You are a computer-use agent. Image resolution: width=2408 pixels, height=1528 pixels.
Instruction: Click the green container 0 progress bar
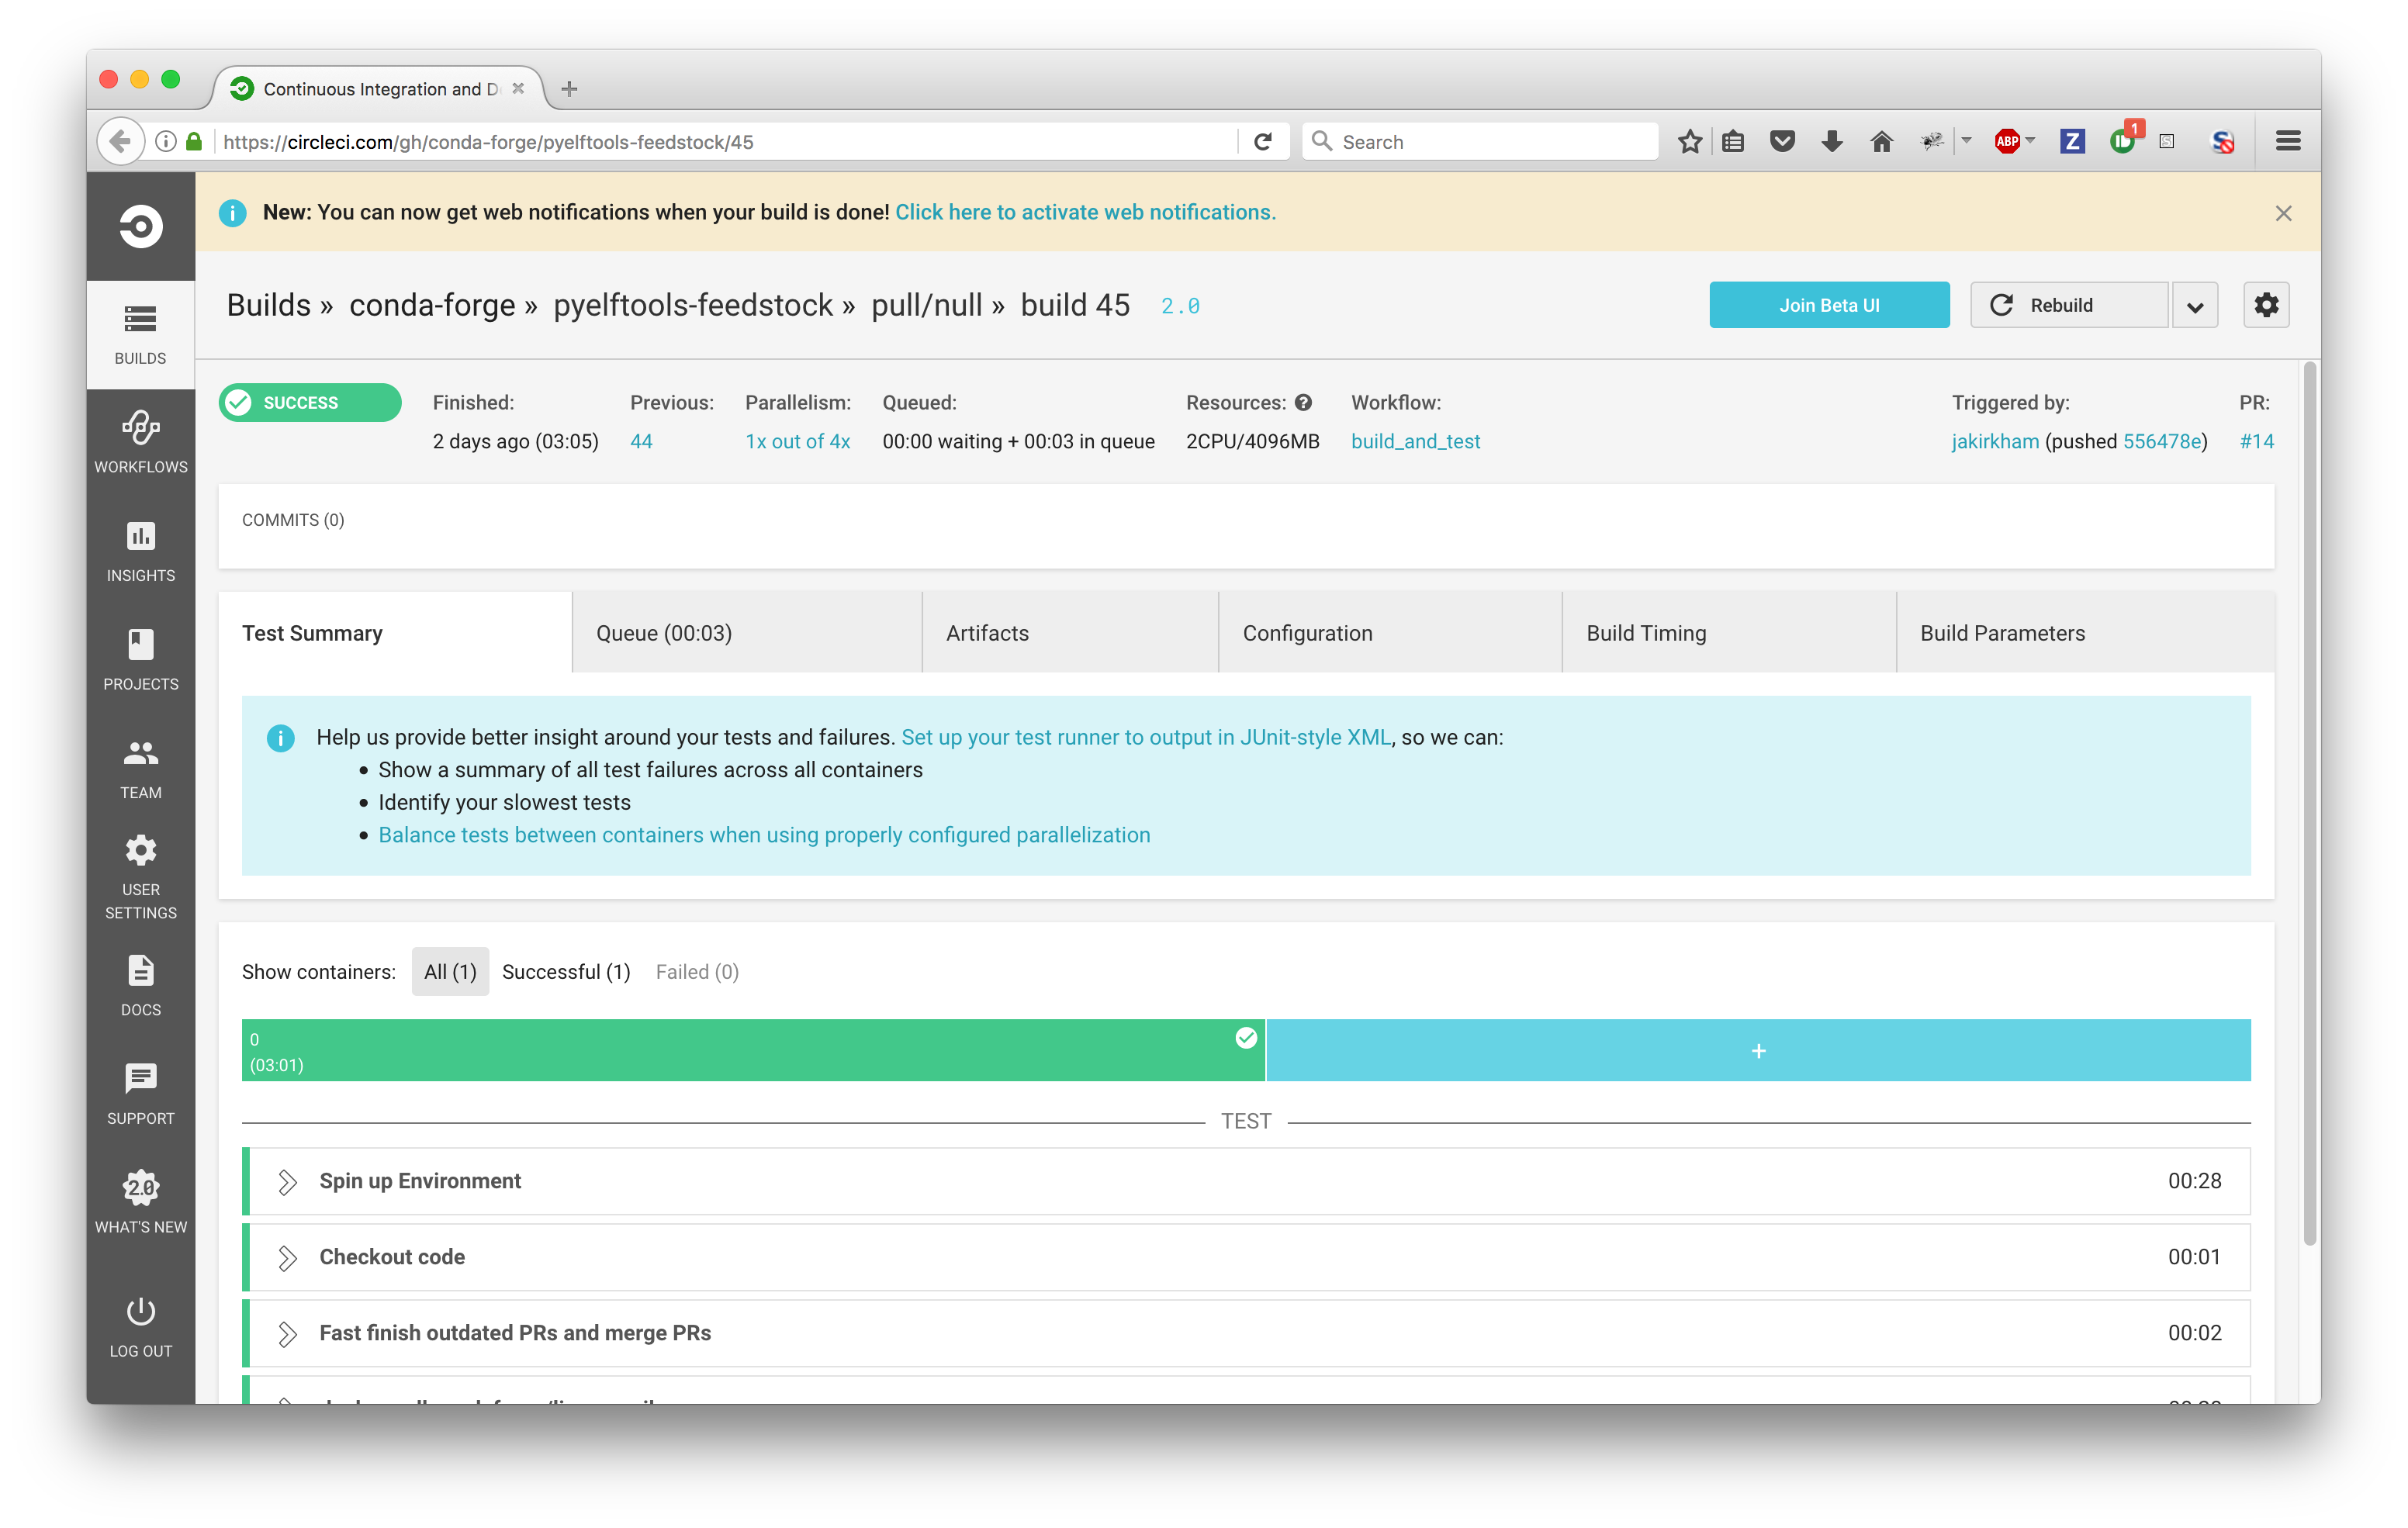click(x=752, y=1051)
